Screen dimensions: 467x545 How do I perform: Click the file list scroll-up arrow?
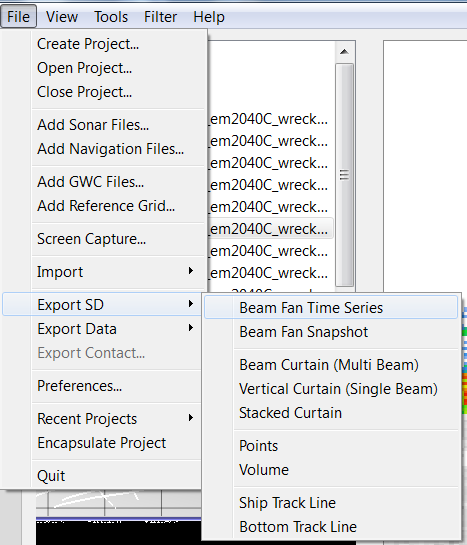coord(344,52)
